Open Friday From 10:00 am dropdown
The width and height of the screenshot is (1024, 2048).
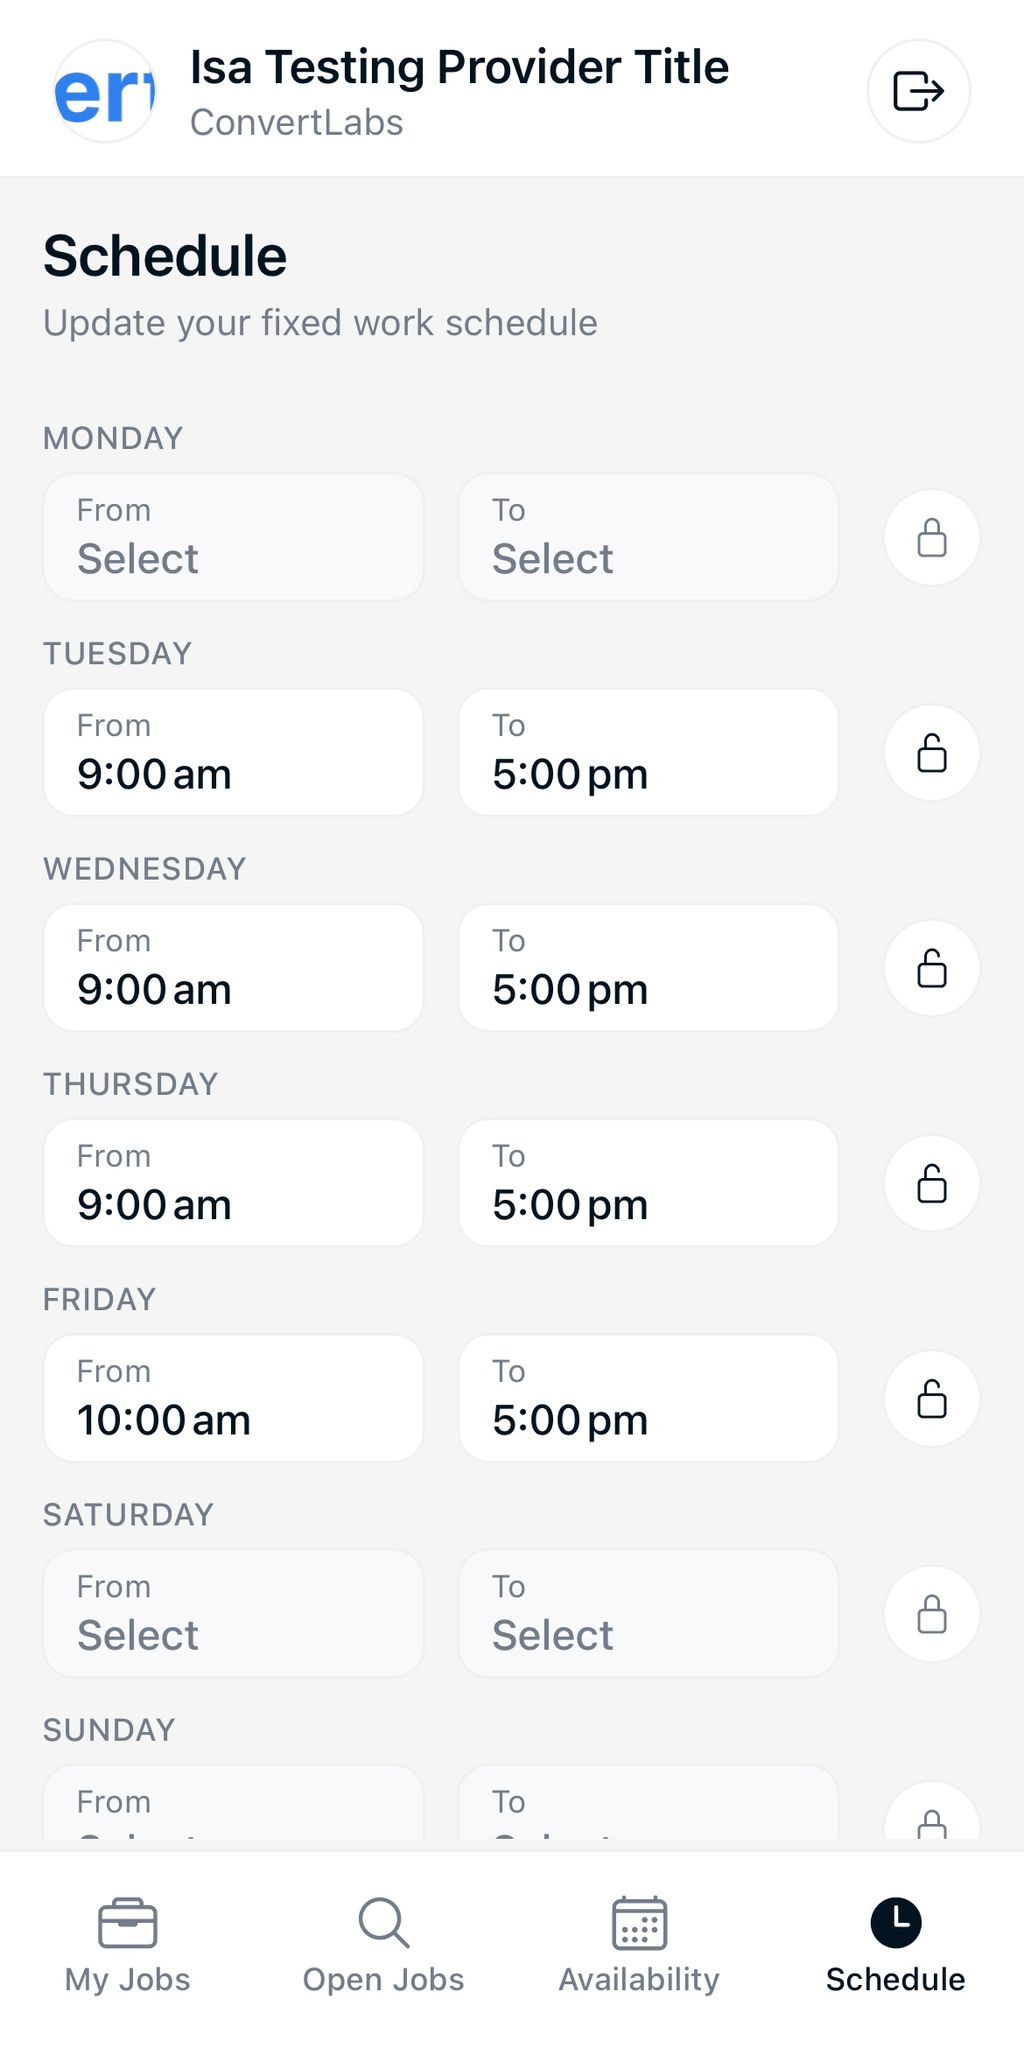point(233,1399)
